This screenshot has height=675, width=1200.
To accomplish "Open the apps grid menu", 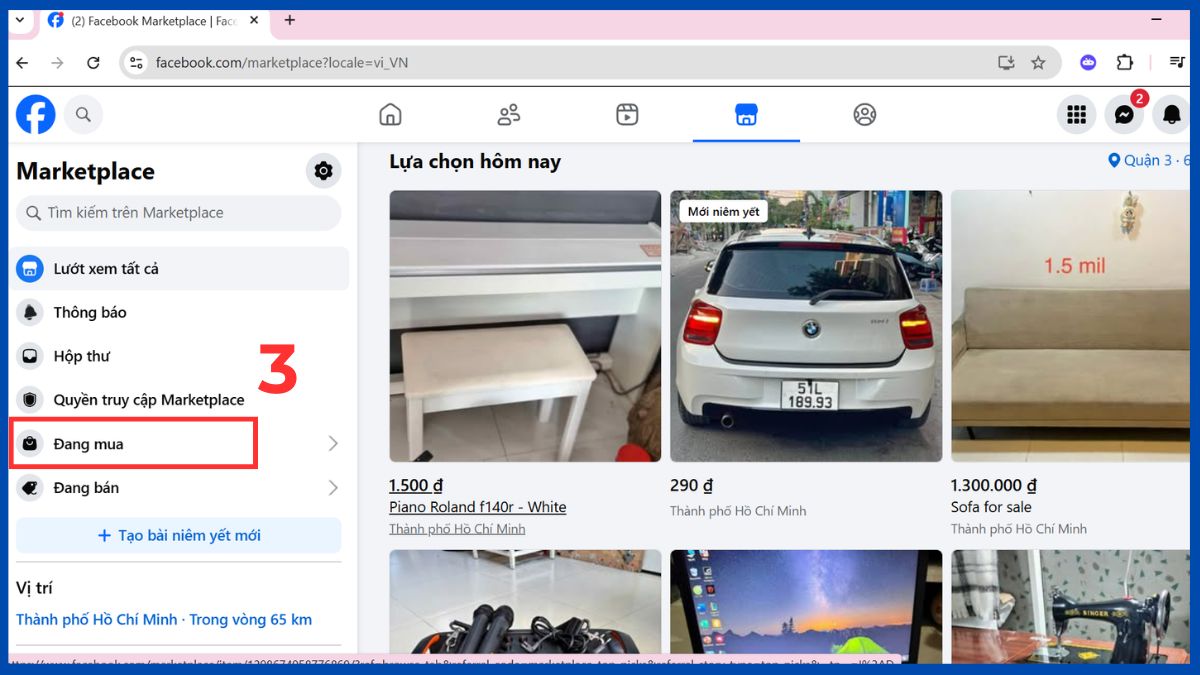I will (1076, 114).
